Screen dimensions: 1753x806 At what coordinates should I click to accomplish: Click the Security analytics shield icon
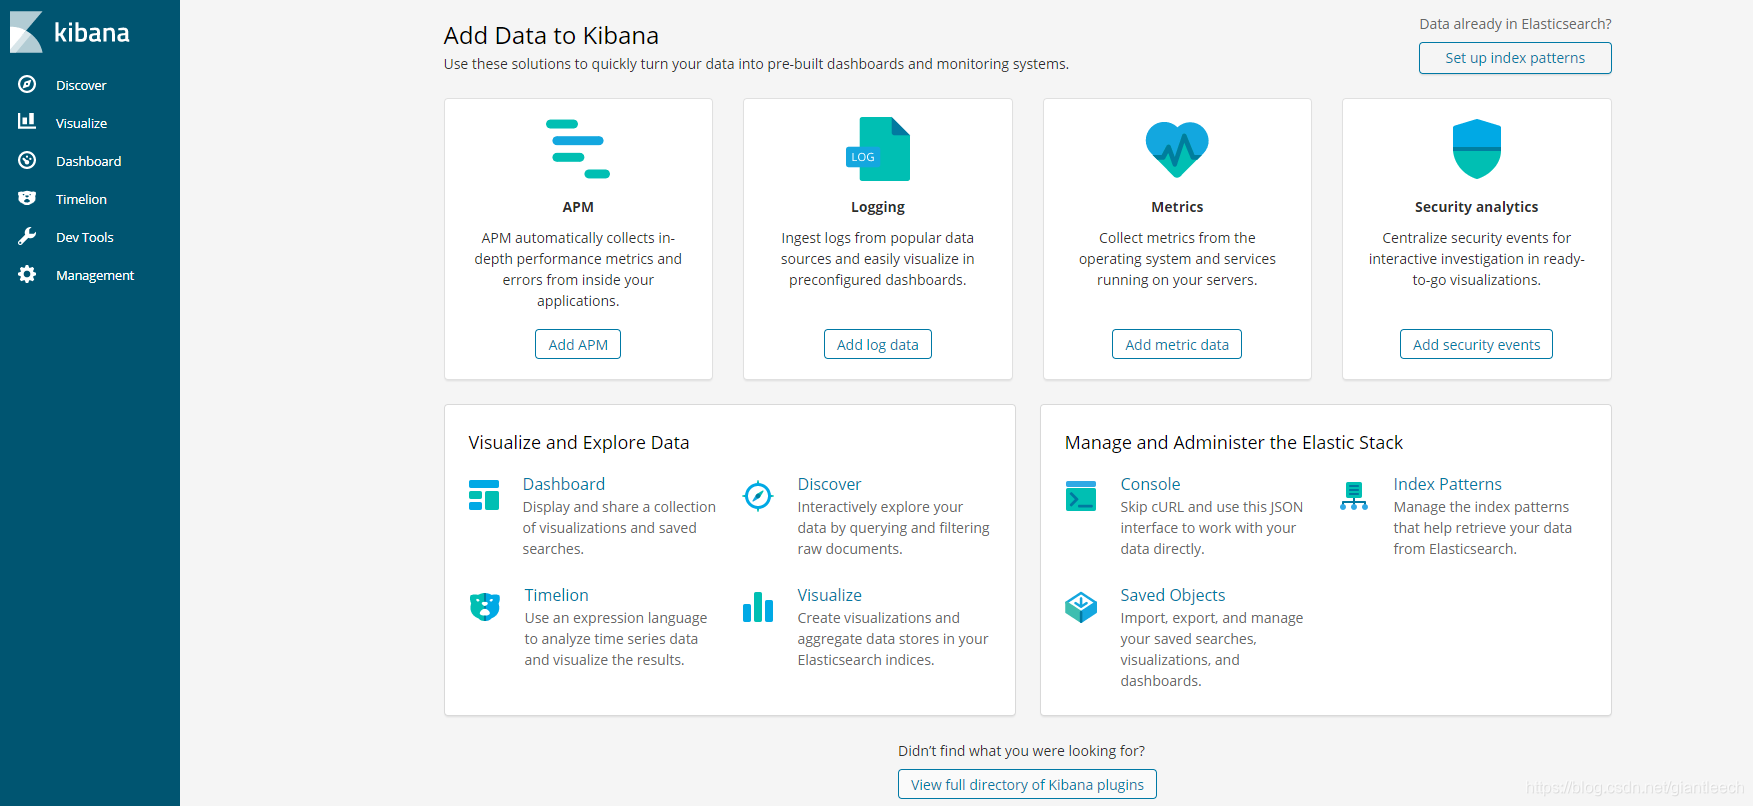pyautogui.click(x=1476, y=149)
